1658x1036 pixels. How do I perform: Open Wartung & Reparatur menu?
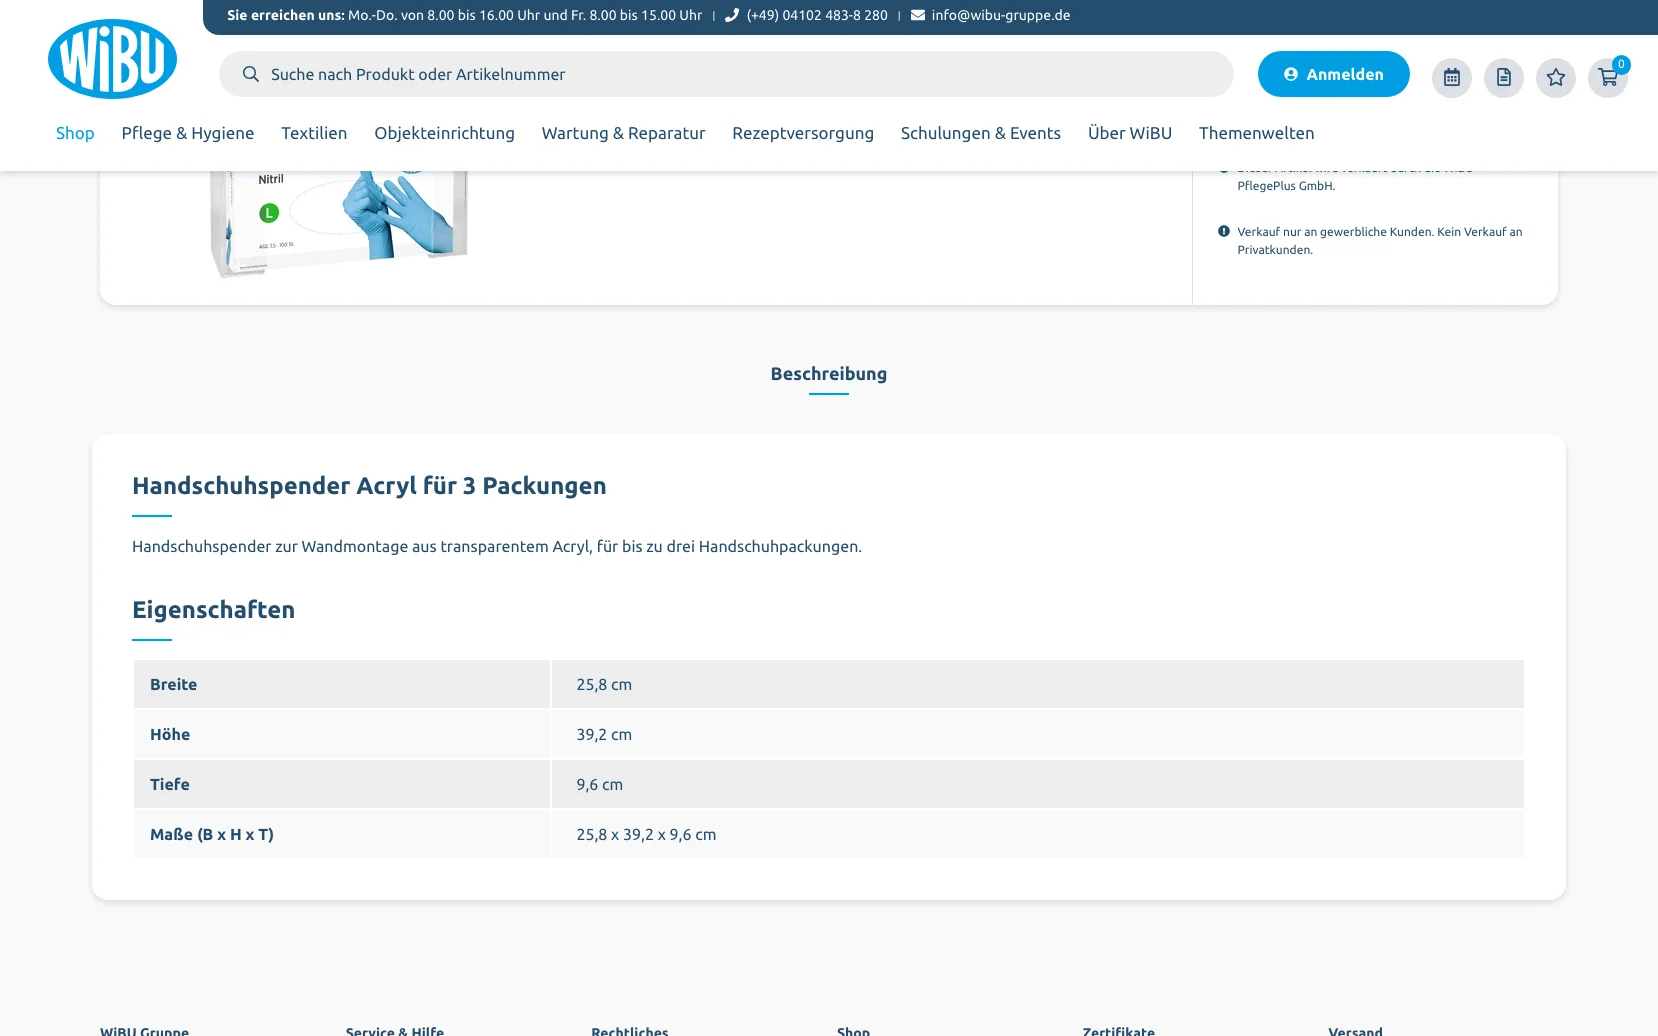click(x=624, y=133)
